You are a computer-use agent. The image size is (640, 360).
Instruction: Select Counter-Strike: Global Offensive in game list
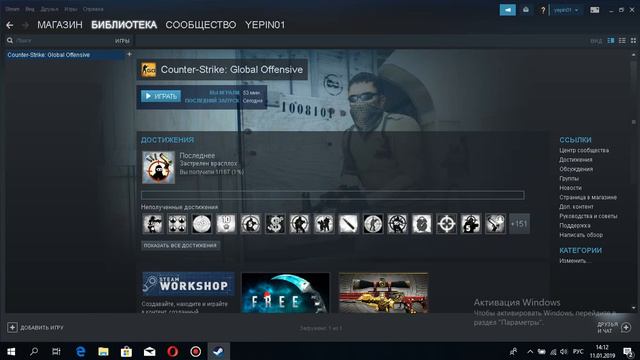click(x=65, y=55)
